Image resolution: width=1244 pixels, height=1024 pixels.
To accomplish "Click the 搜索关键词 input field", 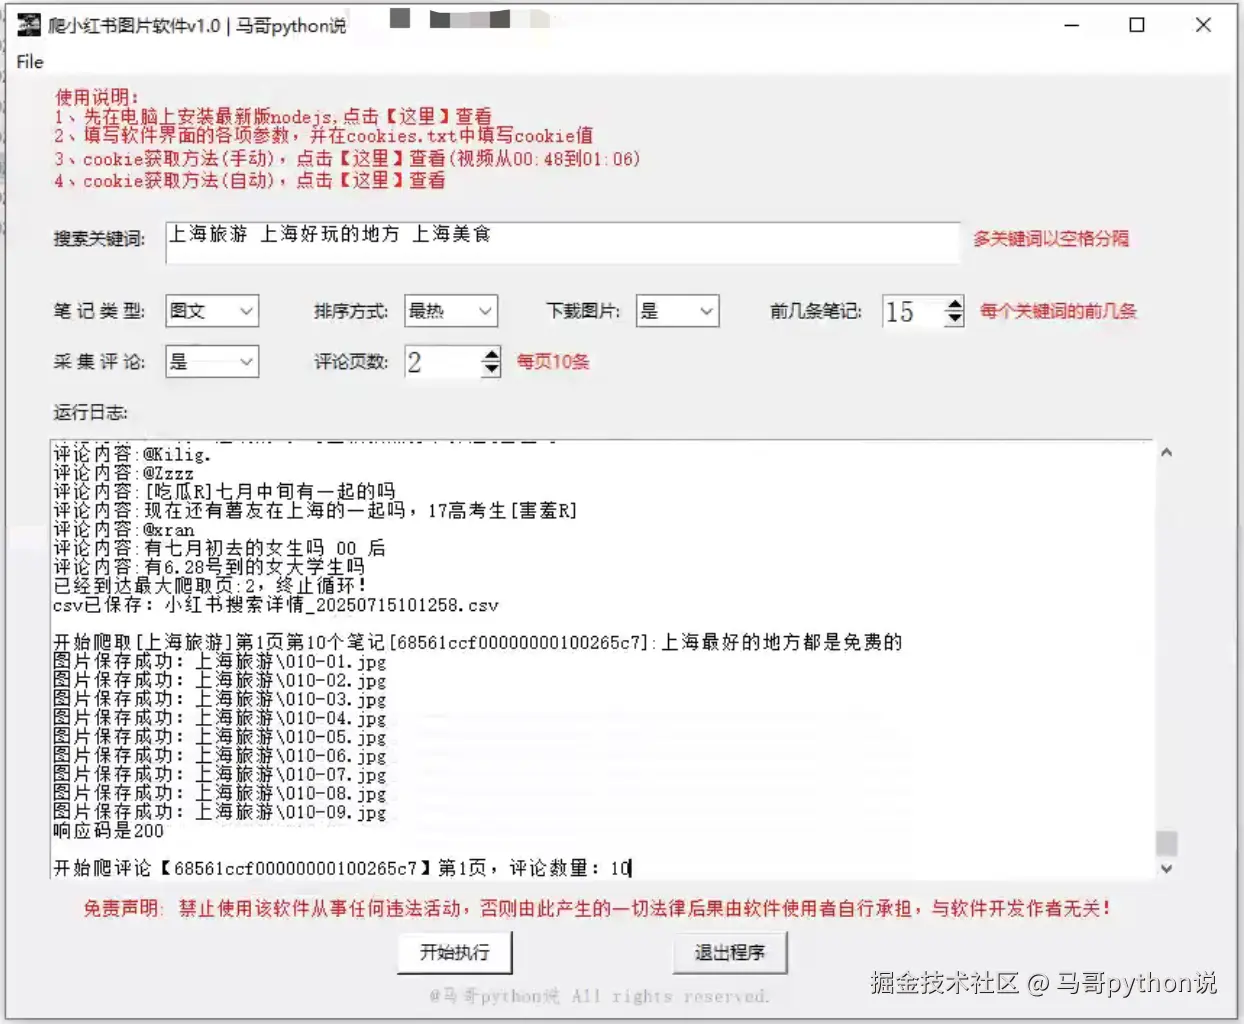I will click(560, 242).
